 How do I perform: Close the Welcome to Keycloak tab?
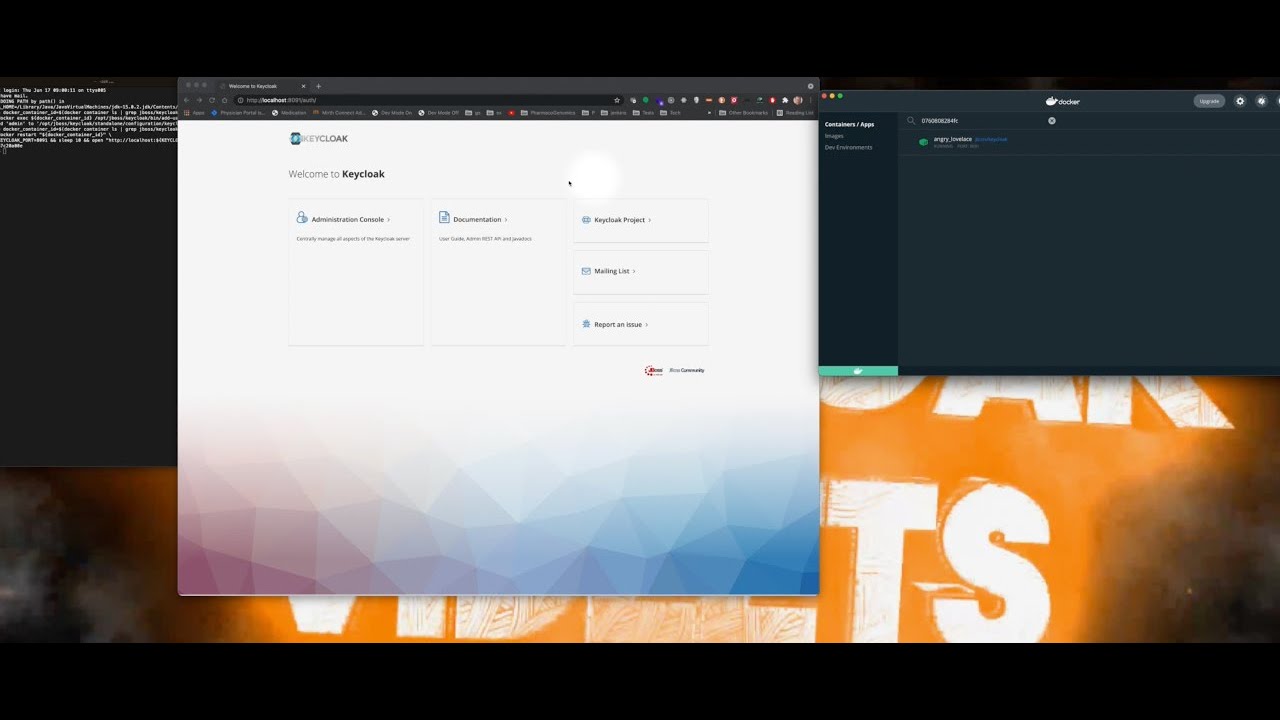tap(303, 86)
